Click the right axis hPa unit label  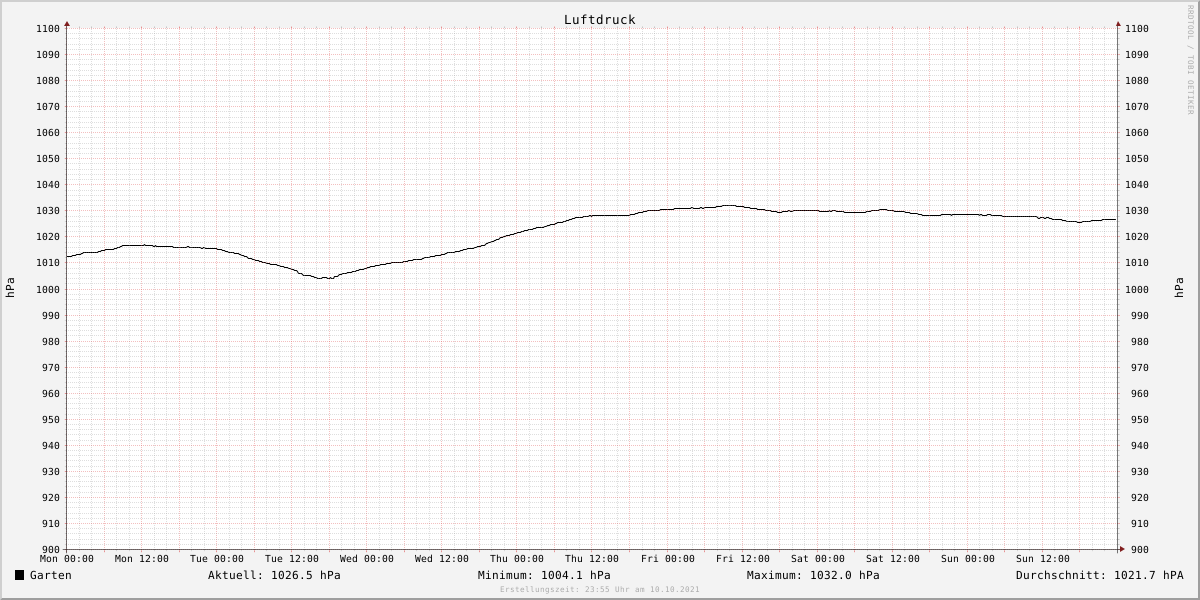(1180, 288)
